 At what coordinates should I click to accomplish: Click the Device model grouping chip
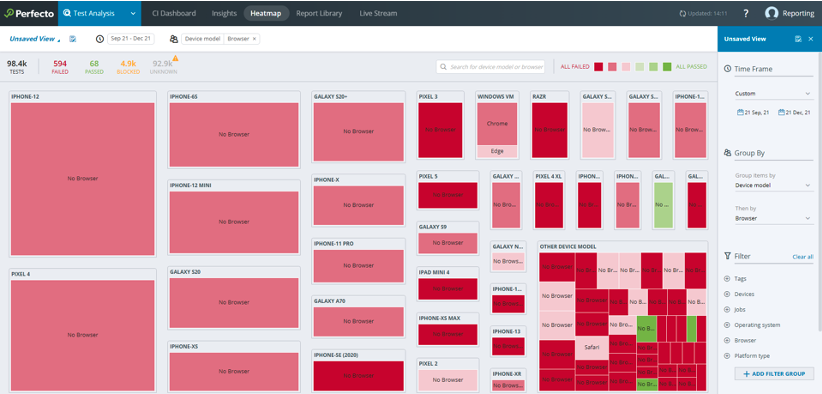click(x=202, y=39)
